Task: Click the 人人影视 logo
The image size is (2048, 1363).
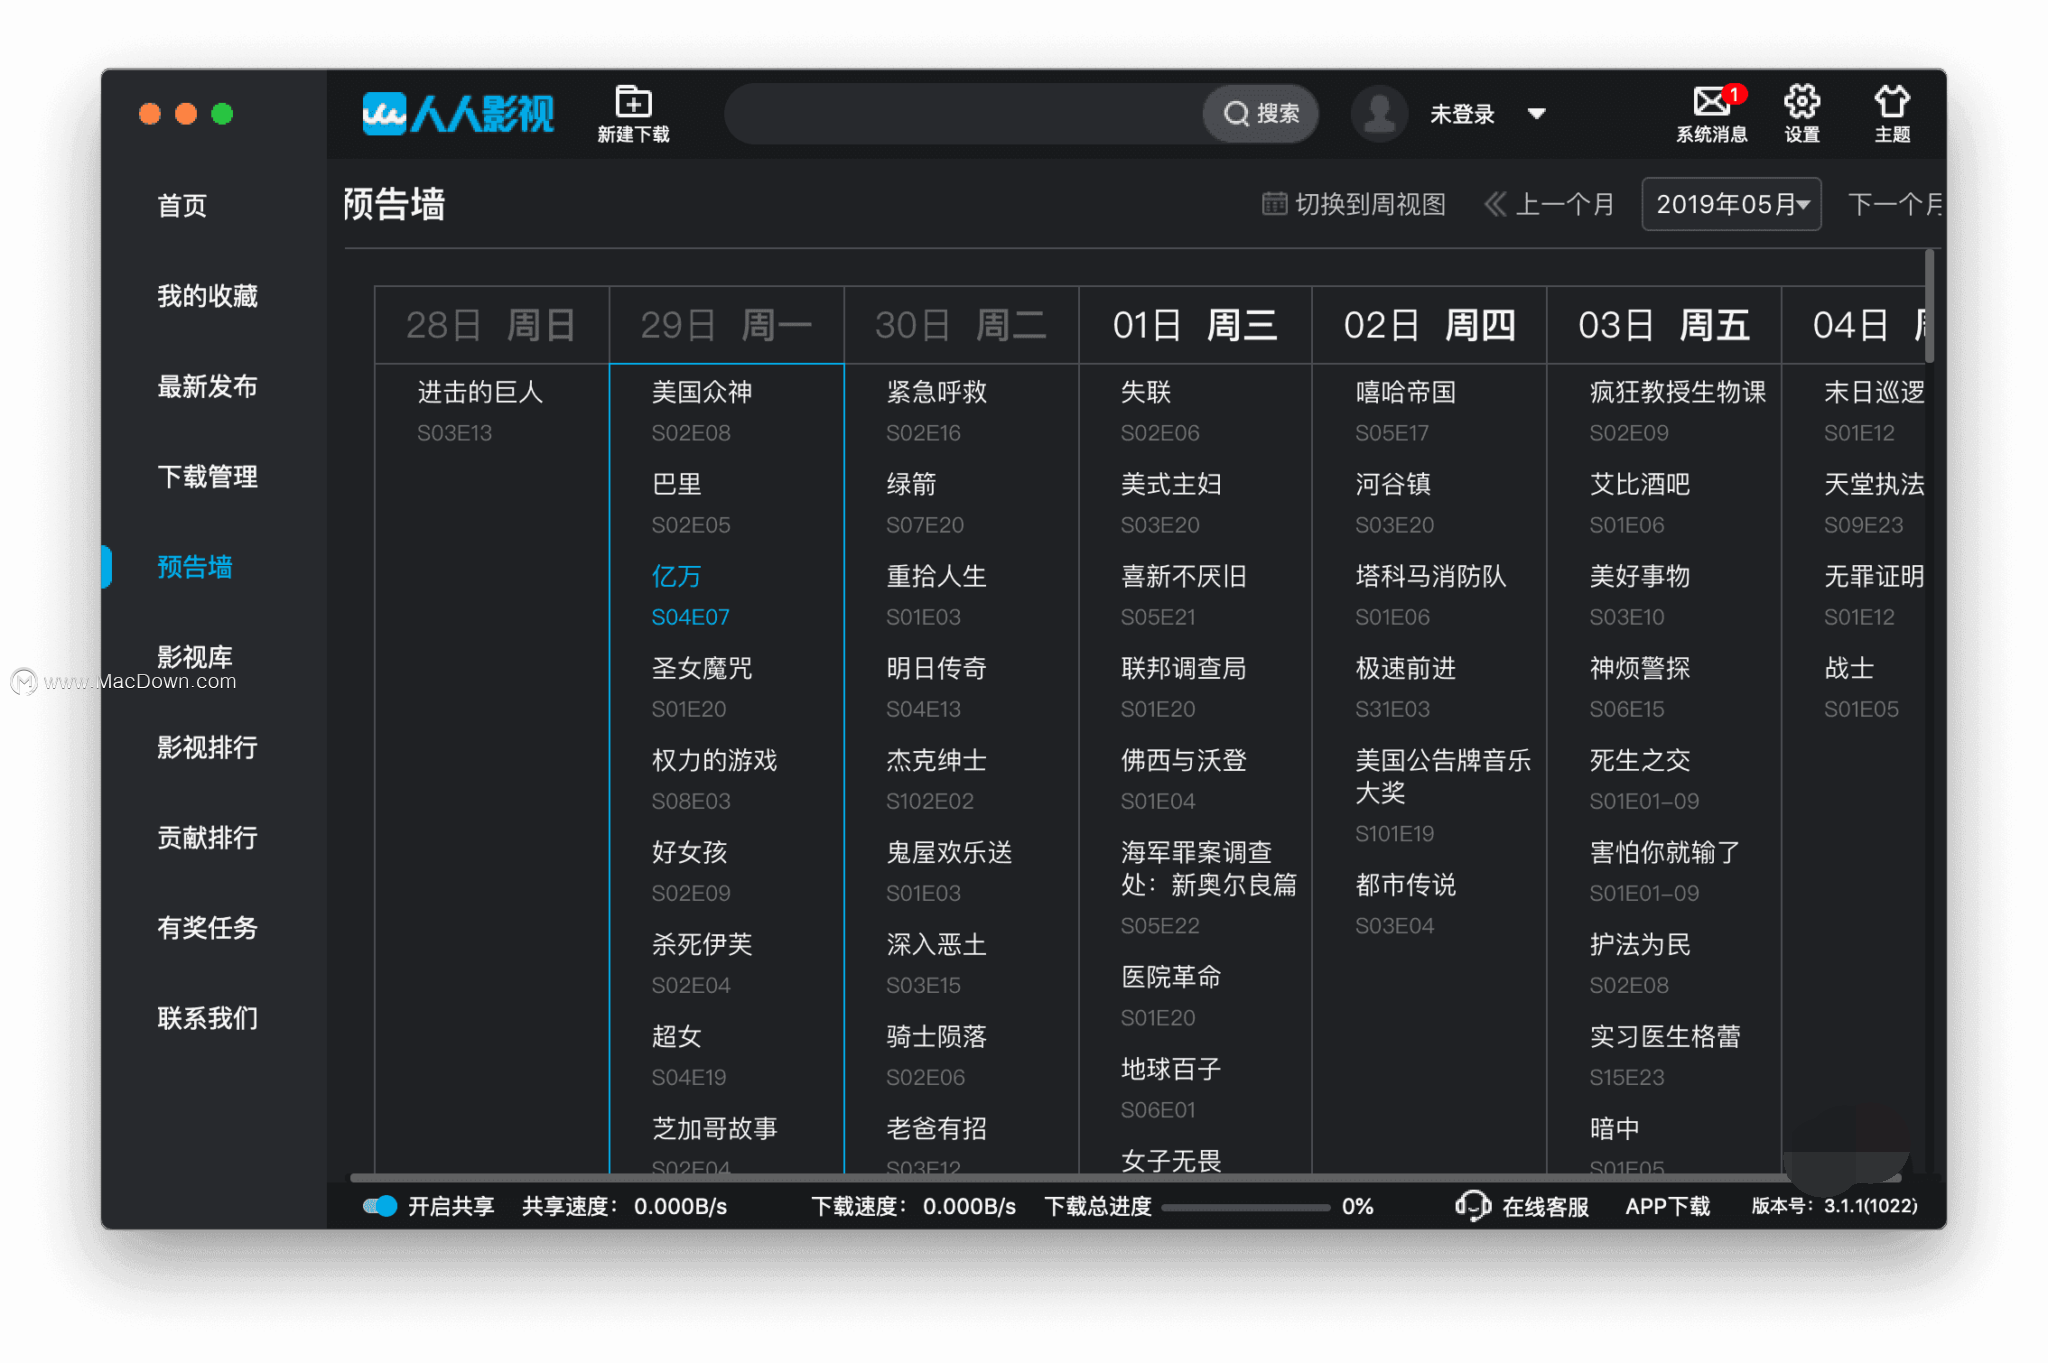Action: pos(458,114)
